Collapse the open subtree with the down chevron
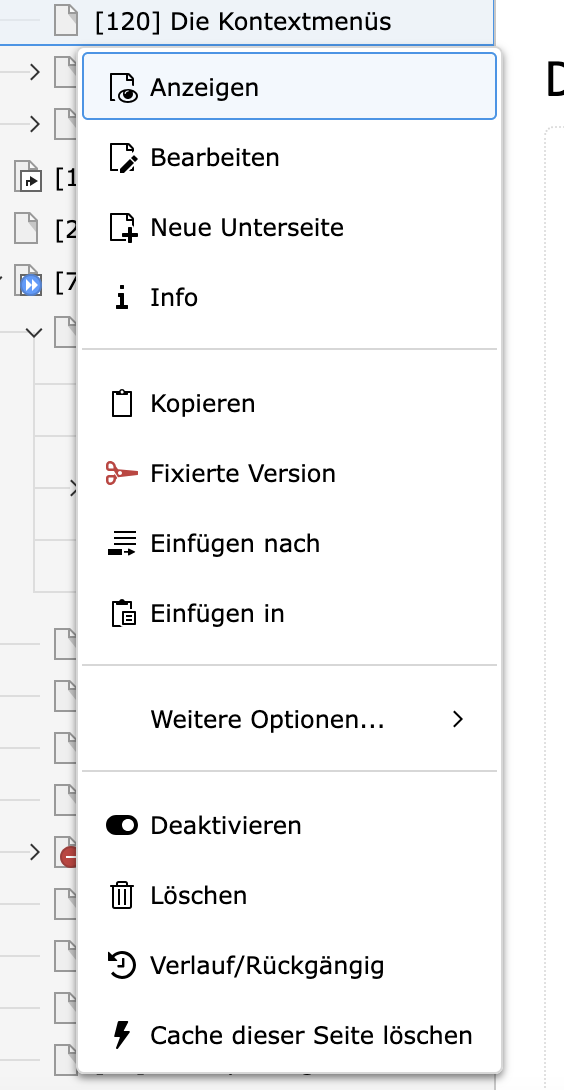564x1090 pixels. coord(33,332)
